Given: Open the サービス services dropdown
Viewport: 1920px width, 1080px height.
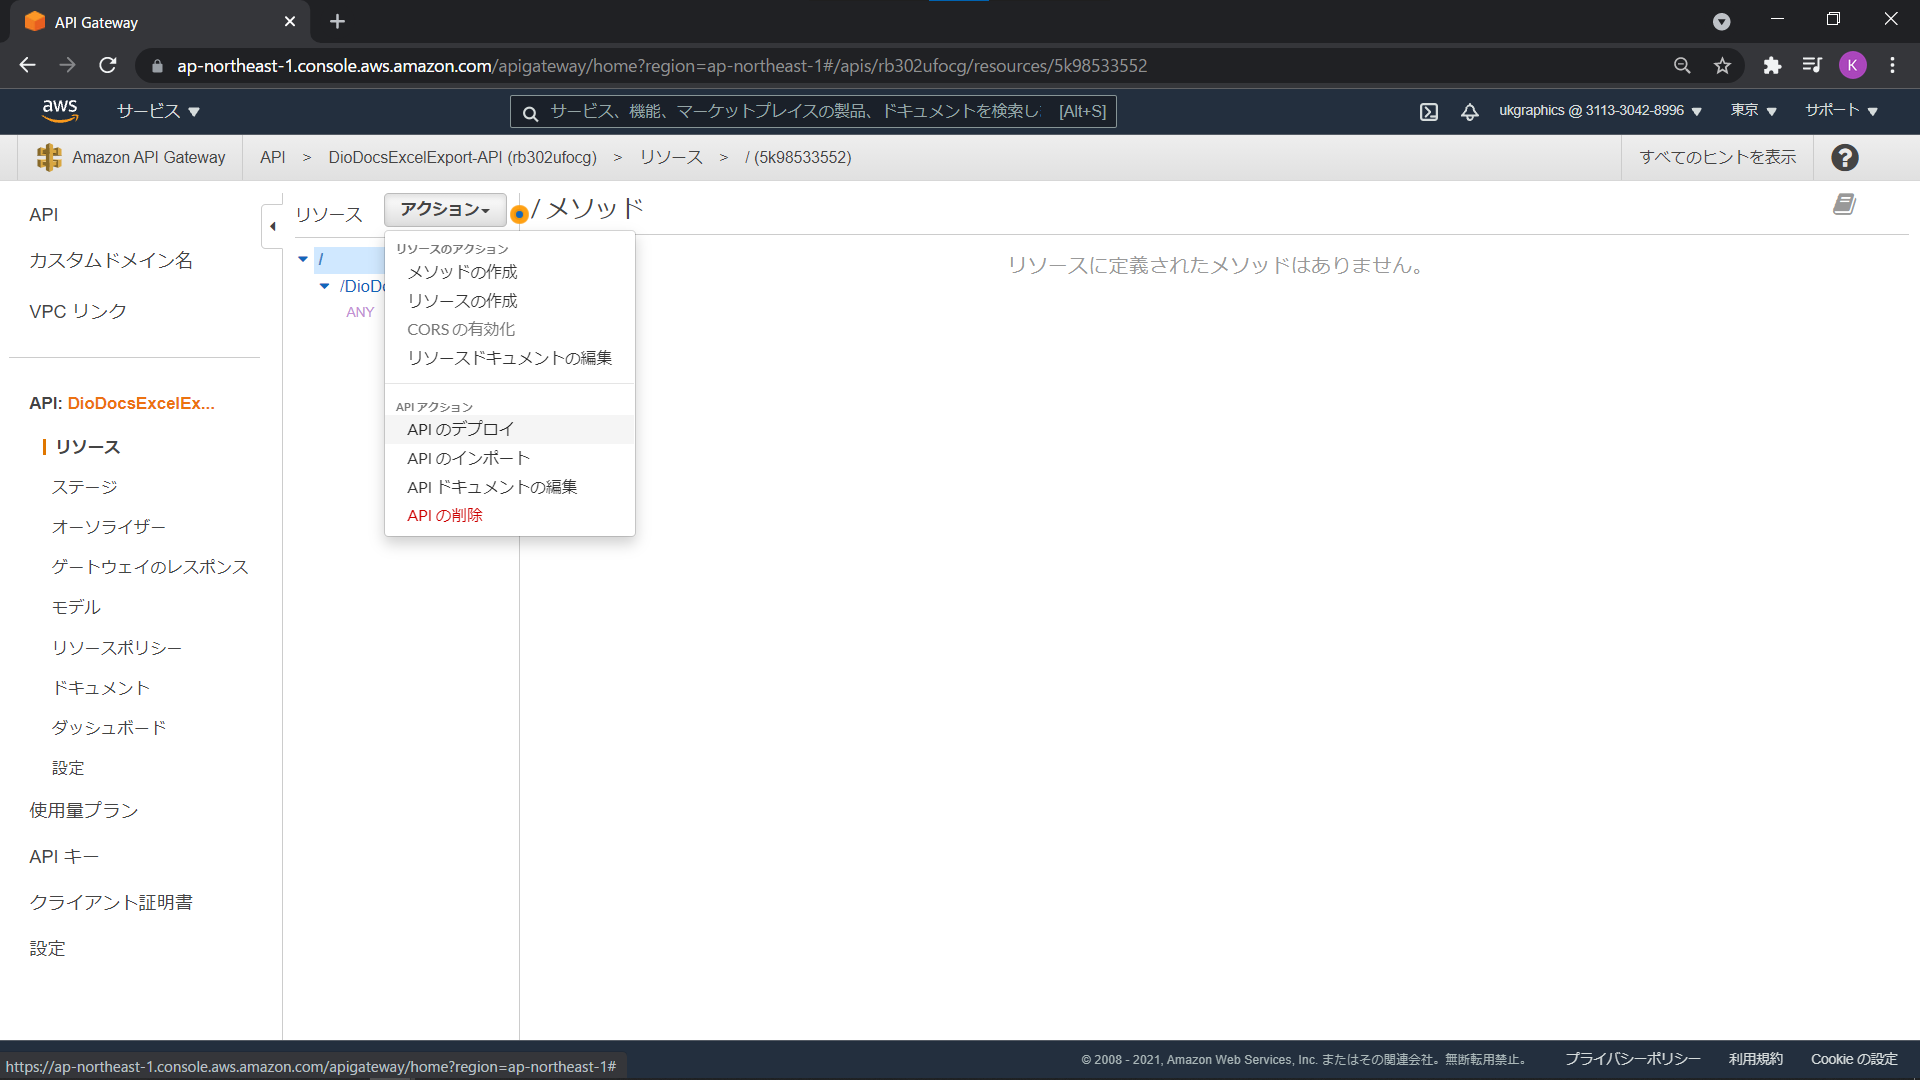Looking at the screenshot, I should point(158,111).
